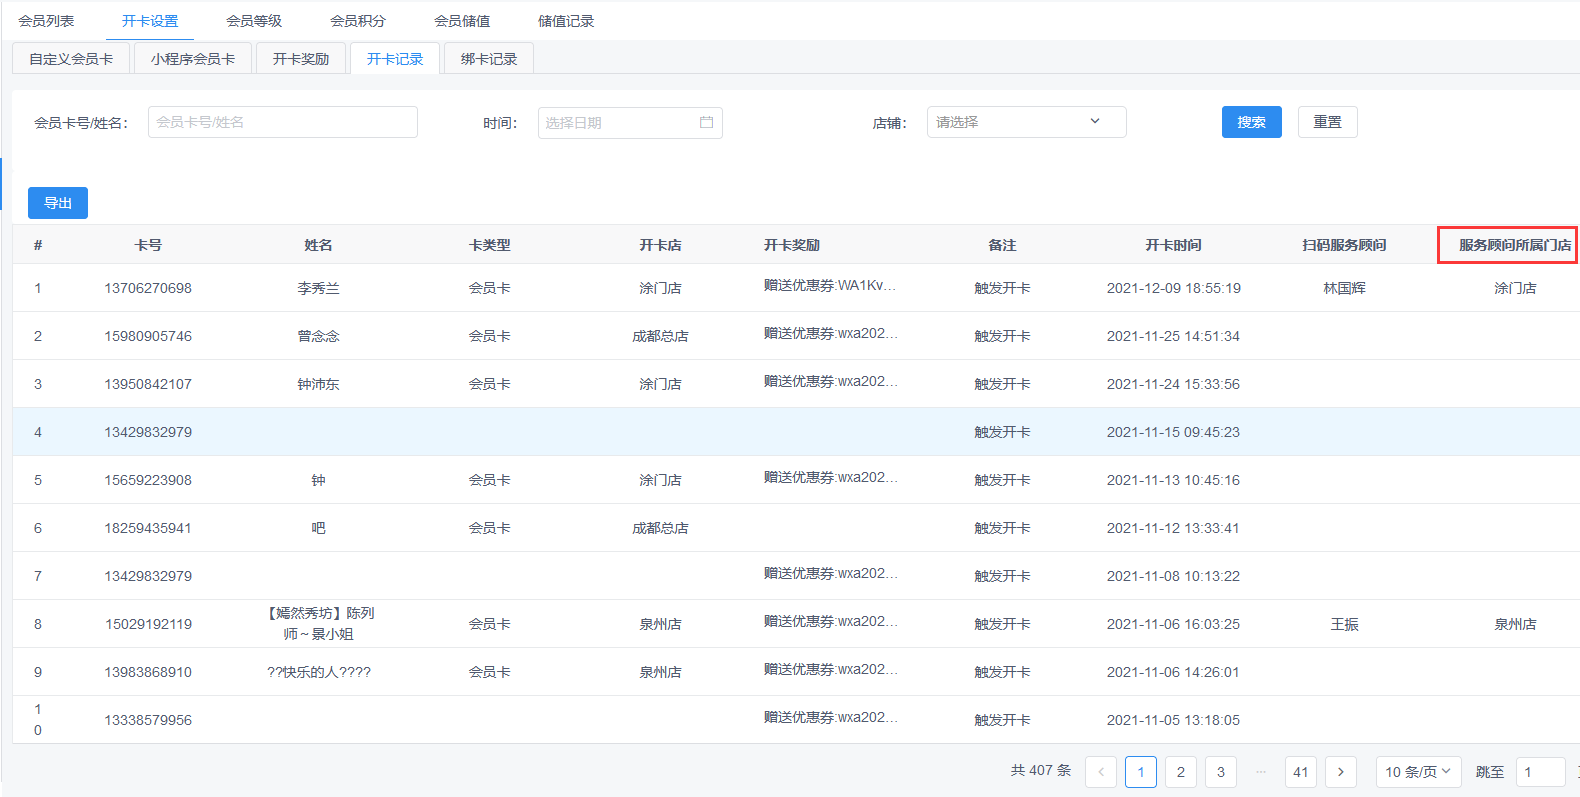The height and width of the screenshot is (797, 1580).
Task: Focus the 会员卡号/姓名 input field
Action: [x=283, y=122]
